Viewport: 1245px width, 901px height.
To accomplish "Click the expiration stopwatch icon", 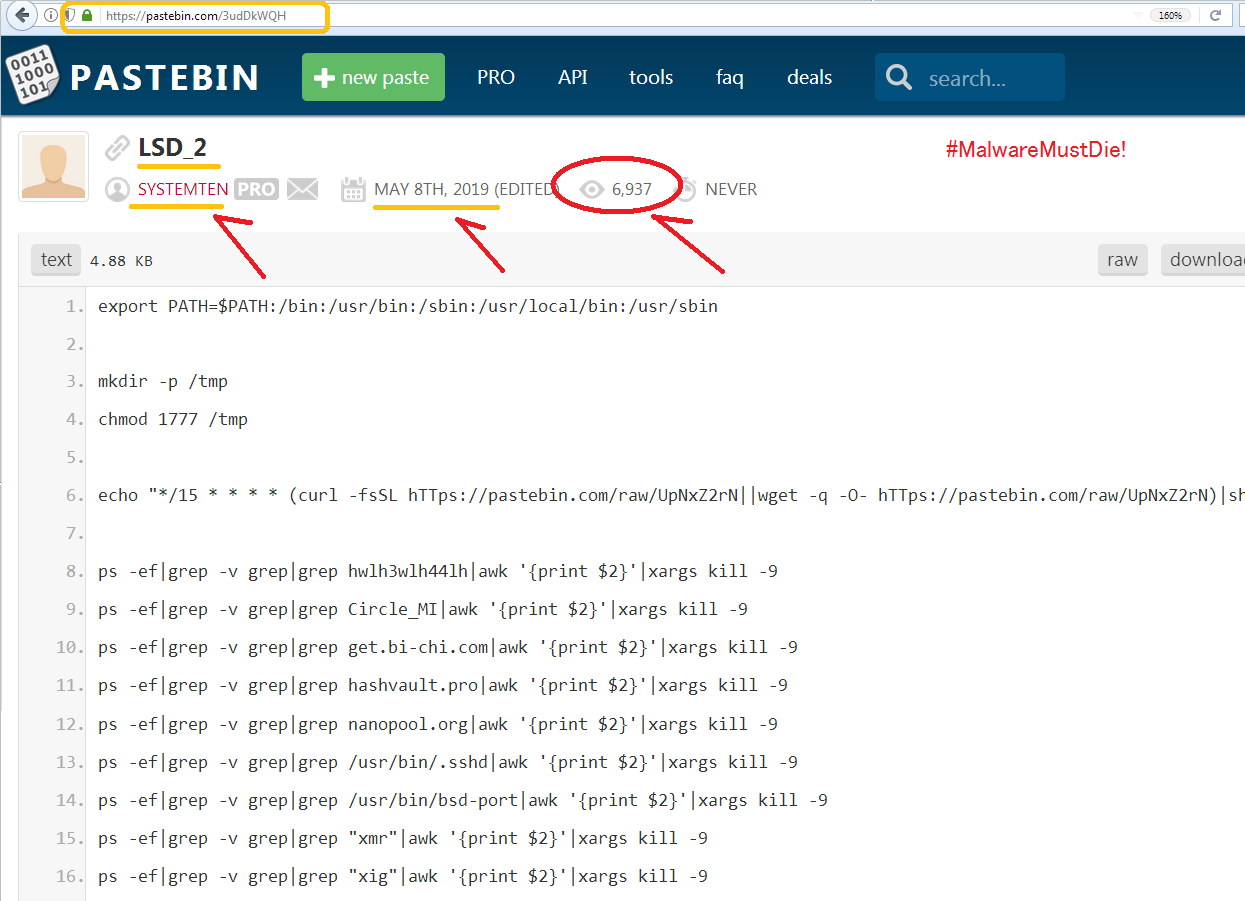I will tap(685, 189).
